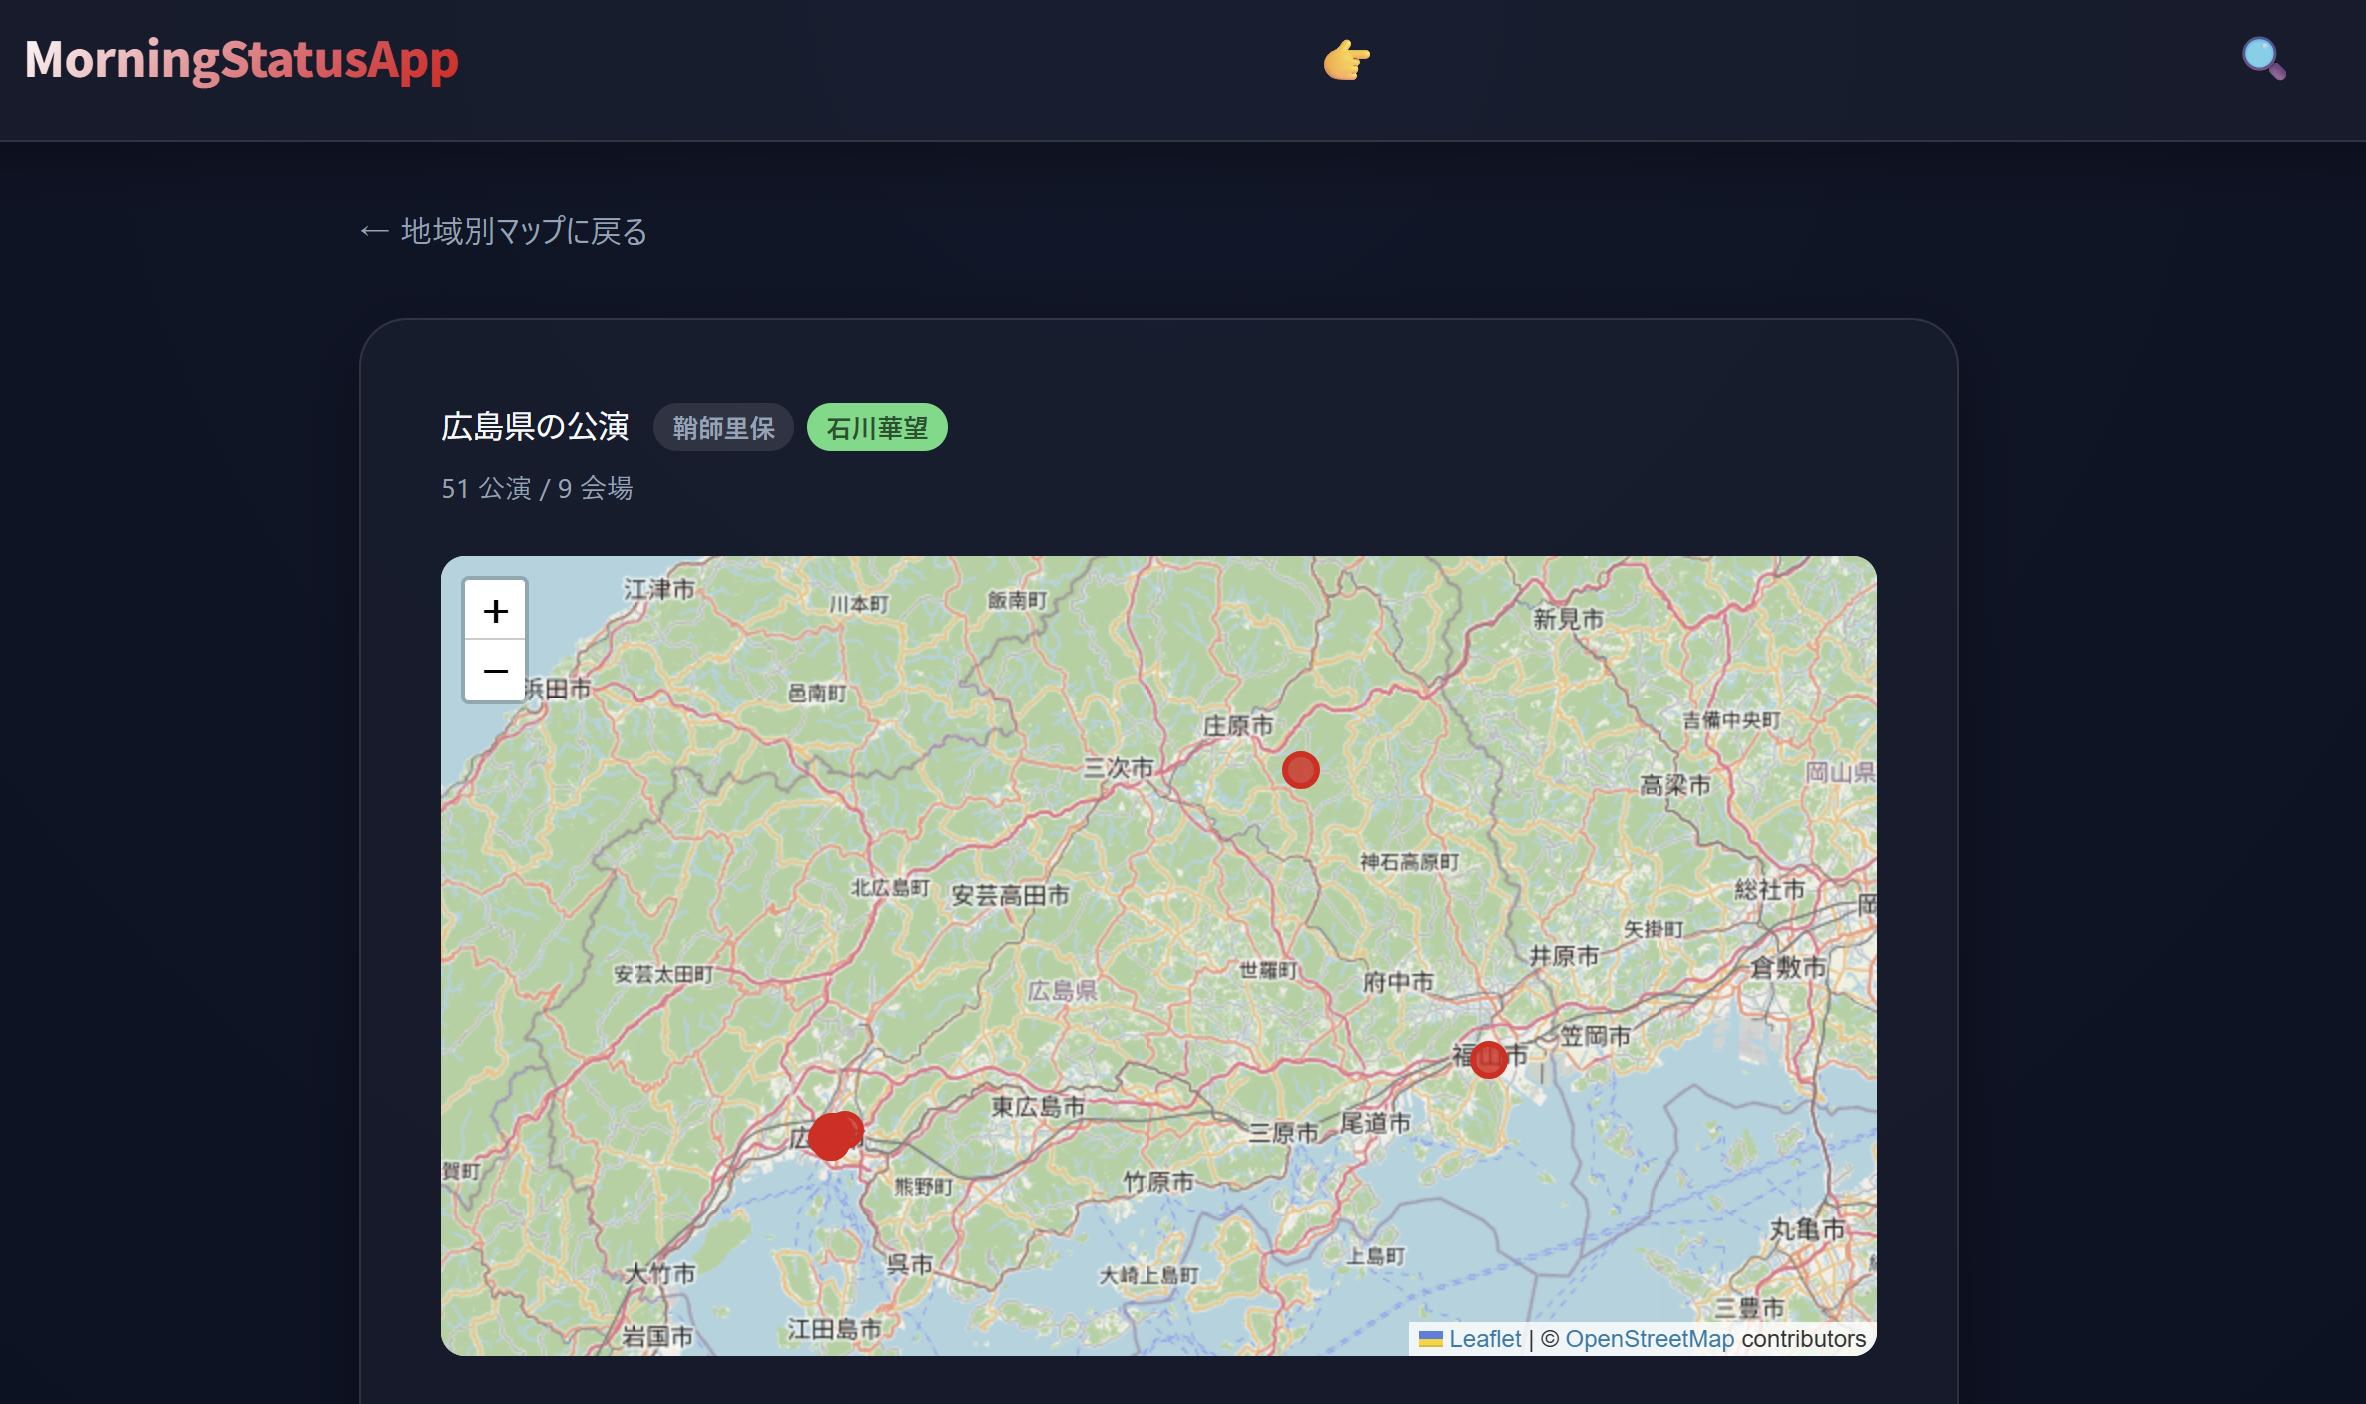Toggle the 鞘師里保 member filter chip
This screenshot has height=1404, width=2366.
(x=723, y=428)
